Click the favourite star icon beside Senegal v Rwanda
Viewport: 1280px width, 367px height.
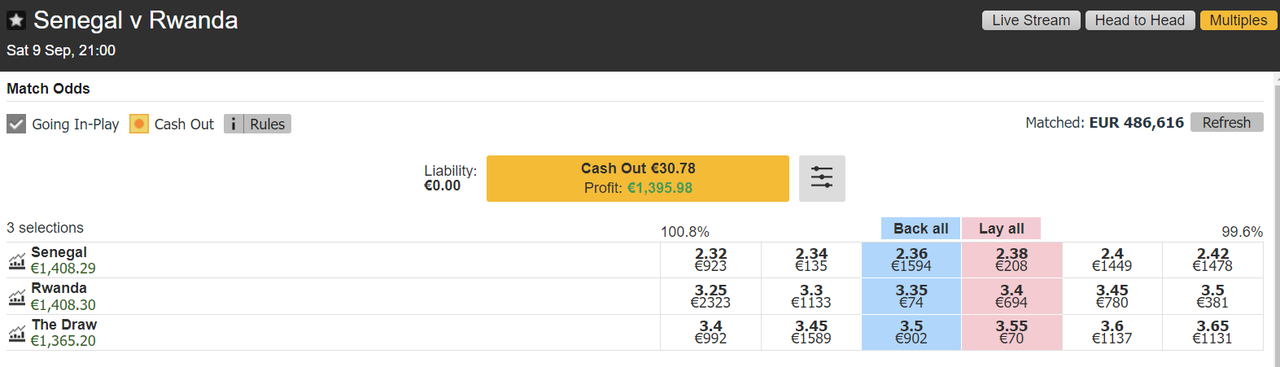tap(16, 19)
